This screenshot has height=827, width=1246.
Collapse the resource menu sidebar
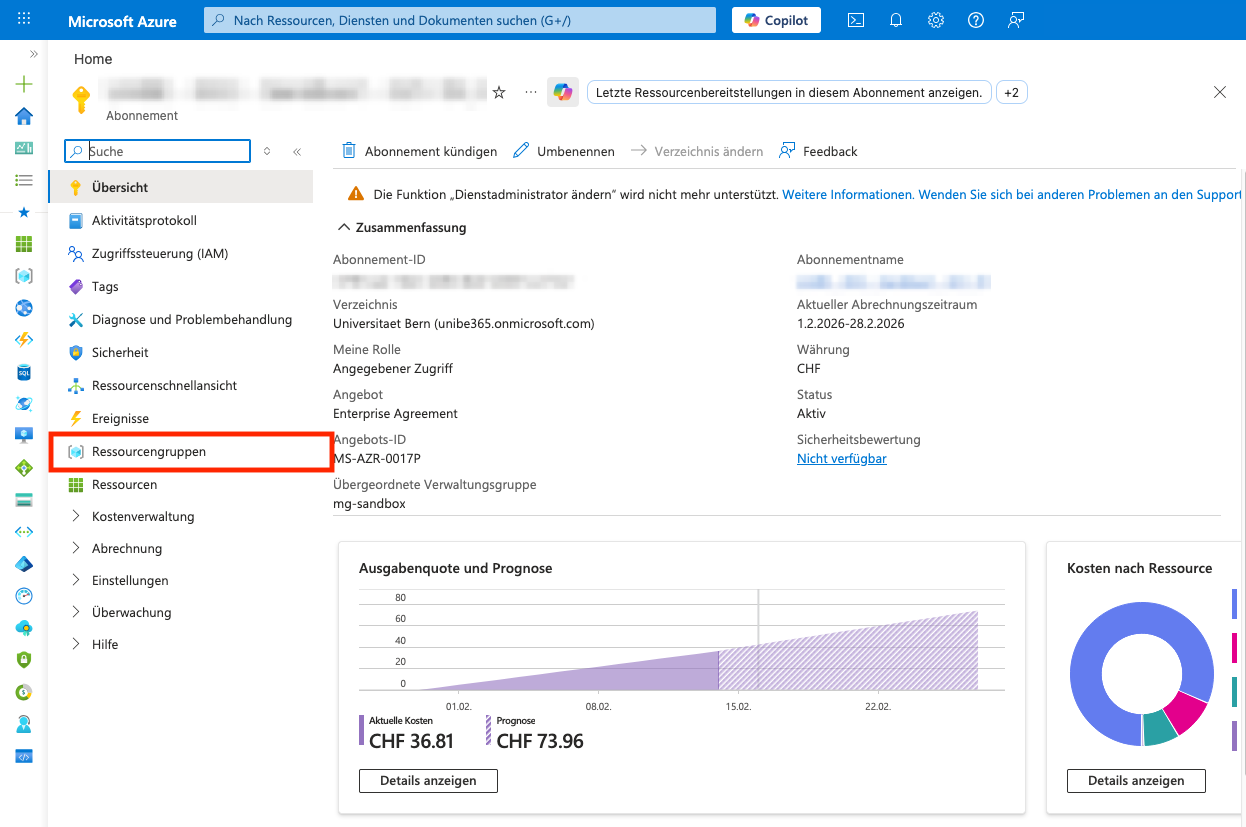coord(297,152)
